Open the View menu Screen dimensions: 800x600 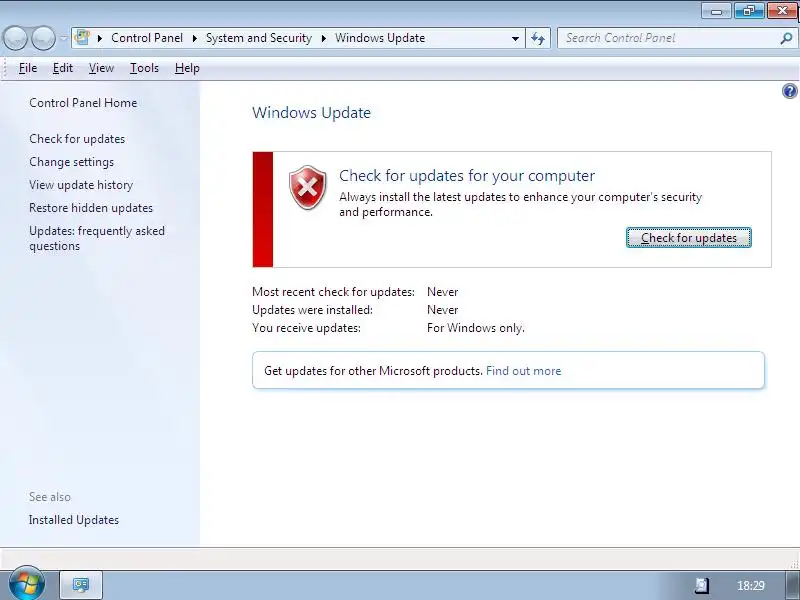[x=101, y=68]
